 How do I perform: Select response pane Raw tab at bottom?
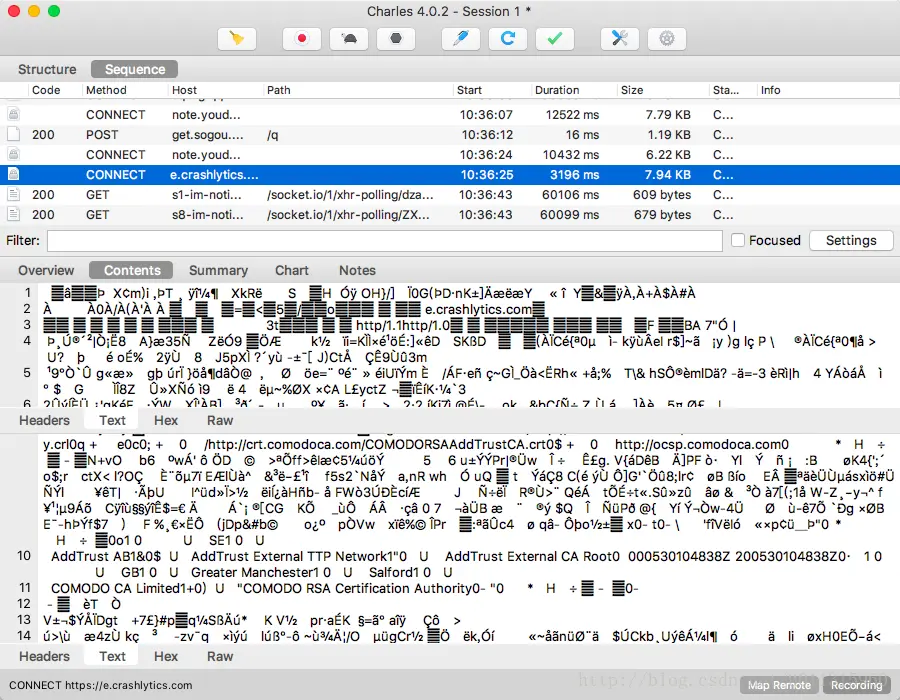[x=220, y=656]
